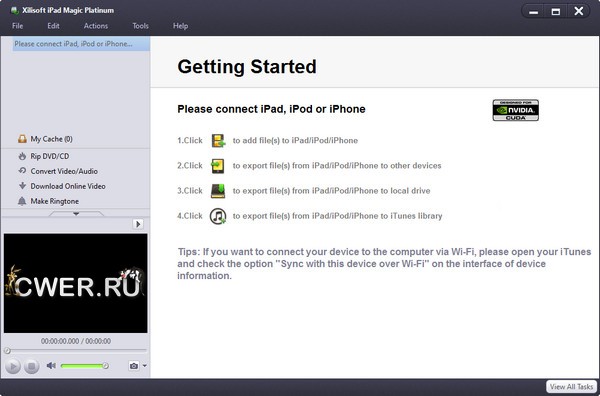
Task: Open Make Ringtone
Action: pos(54,201)
